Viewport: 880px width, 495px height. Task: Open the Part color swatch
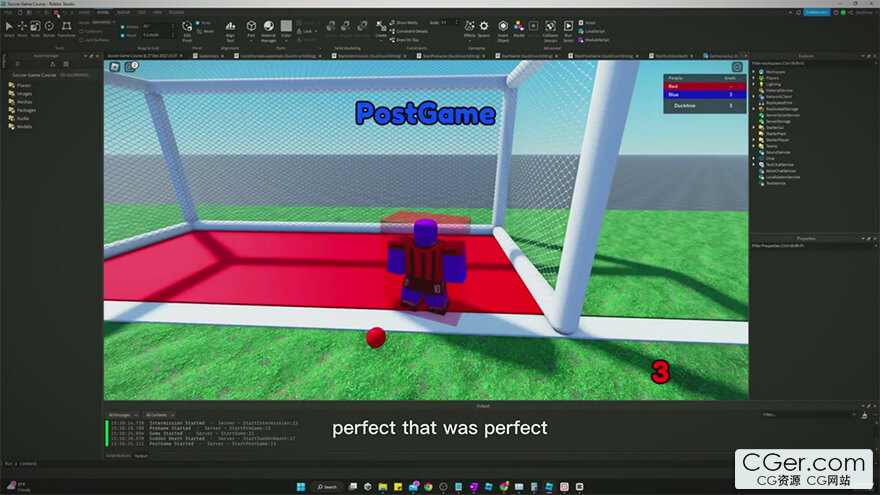286,26
